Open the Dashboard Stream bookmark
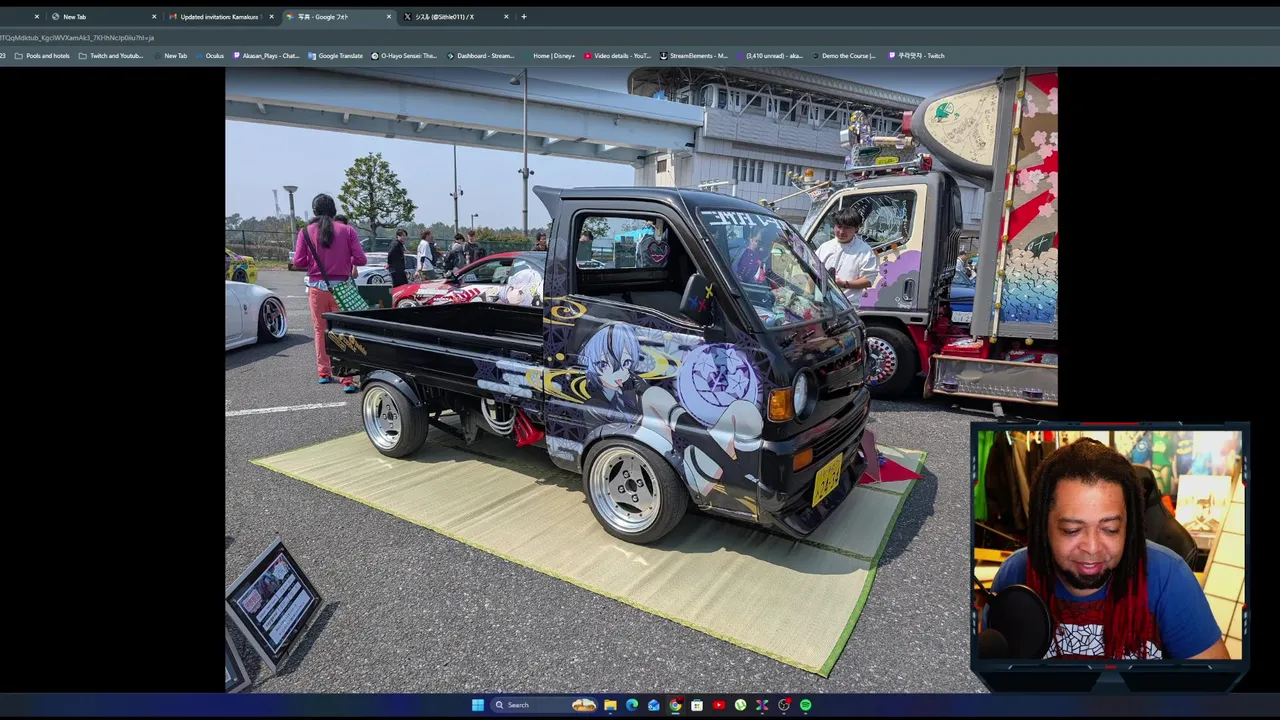The width and height of the screenshot is (1280, 720). [x=480, y=56]
